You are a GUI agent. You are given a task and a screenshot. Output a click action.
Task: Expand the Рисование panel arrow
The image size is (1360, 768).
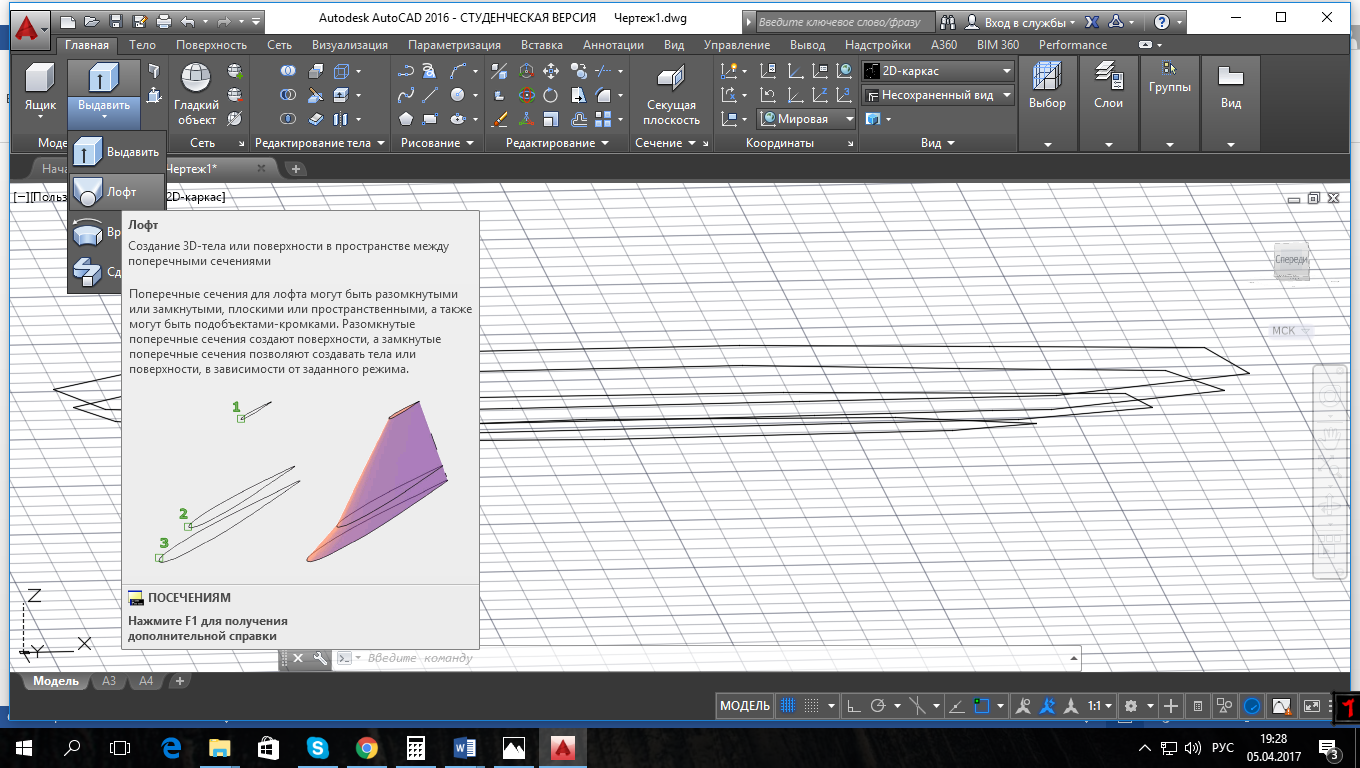click(x=437, y=143)
